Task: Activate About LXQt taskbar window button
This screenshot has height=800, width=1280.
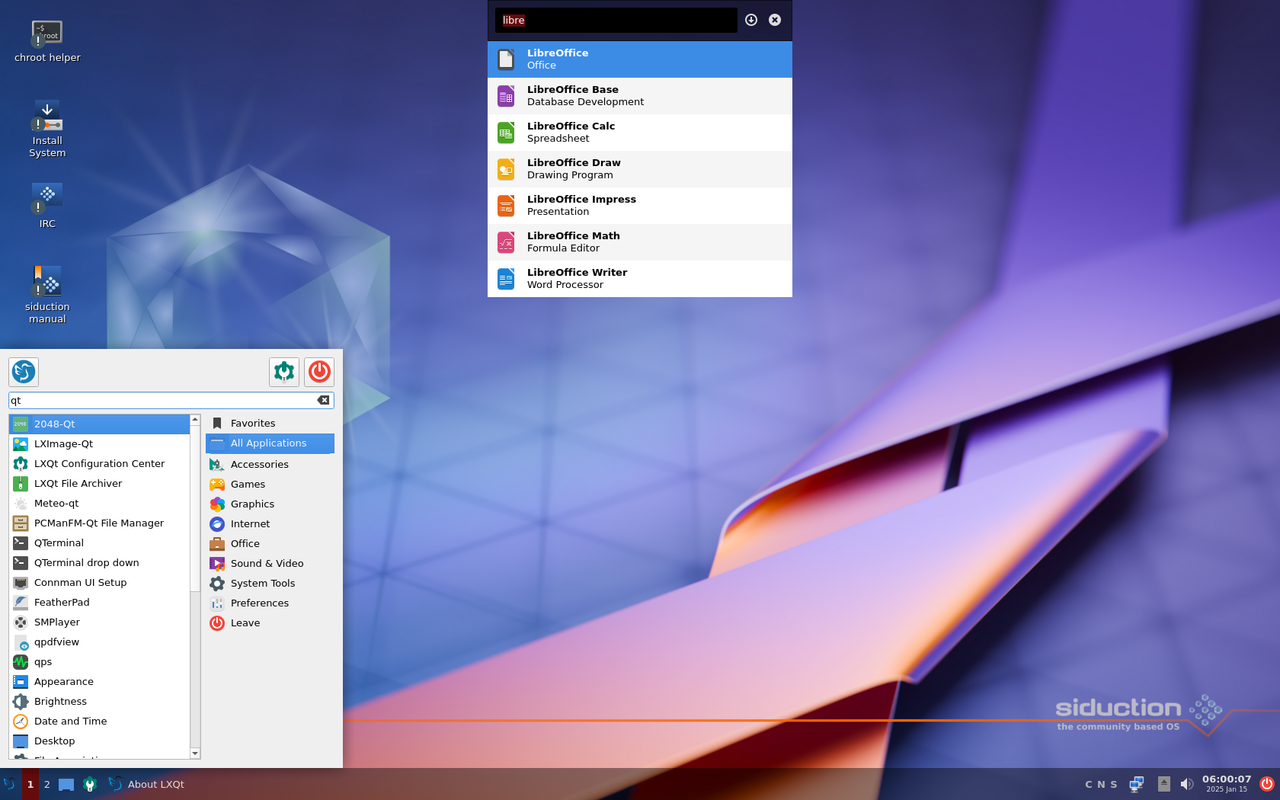Action: tap(147, 784)
